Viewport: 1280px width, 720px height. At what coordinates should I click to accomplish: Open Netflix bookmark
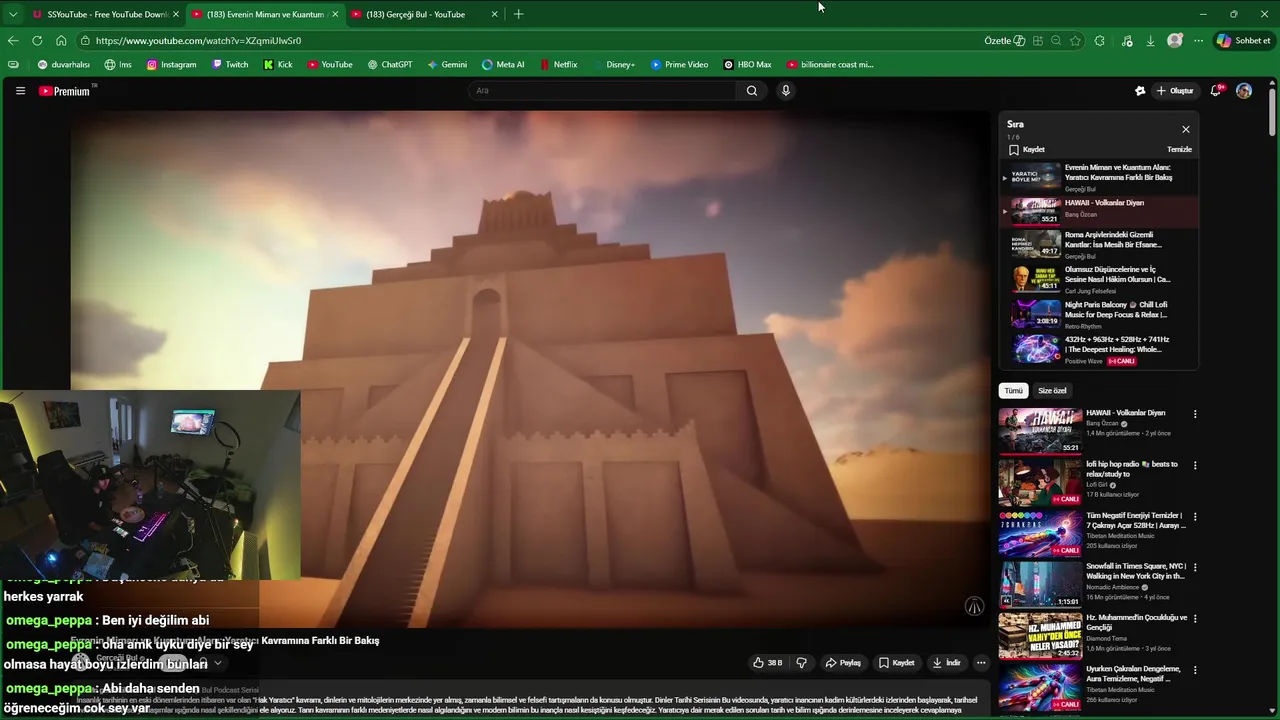tap(558, 65)
